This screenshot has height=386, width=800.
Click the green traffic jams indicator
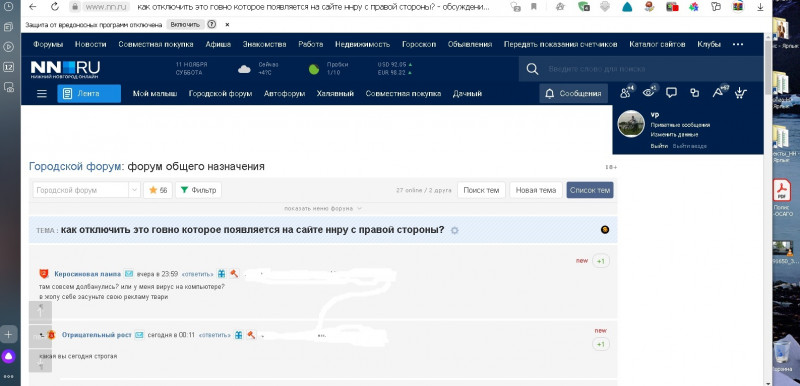click(x=314, y=69)
